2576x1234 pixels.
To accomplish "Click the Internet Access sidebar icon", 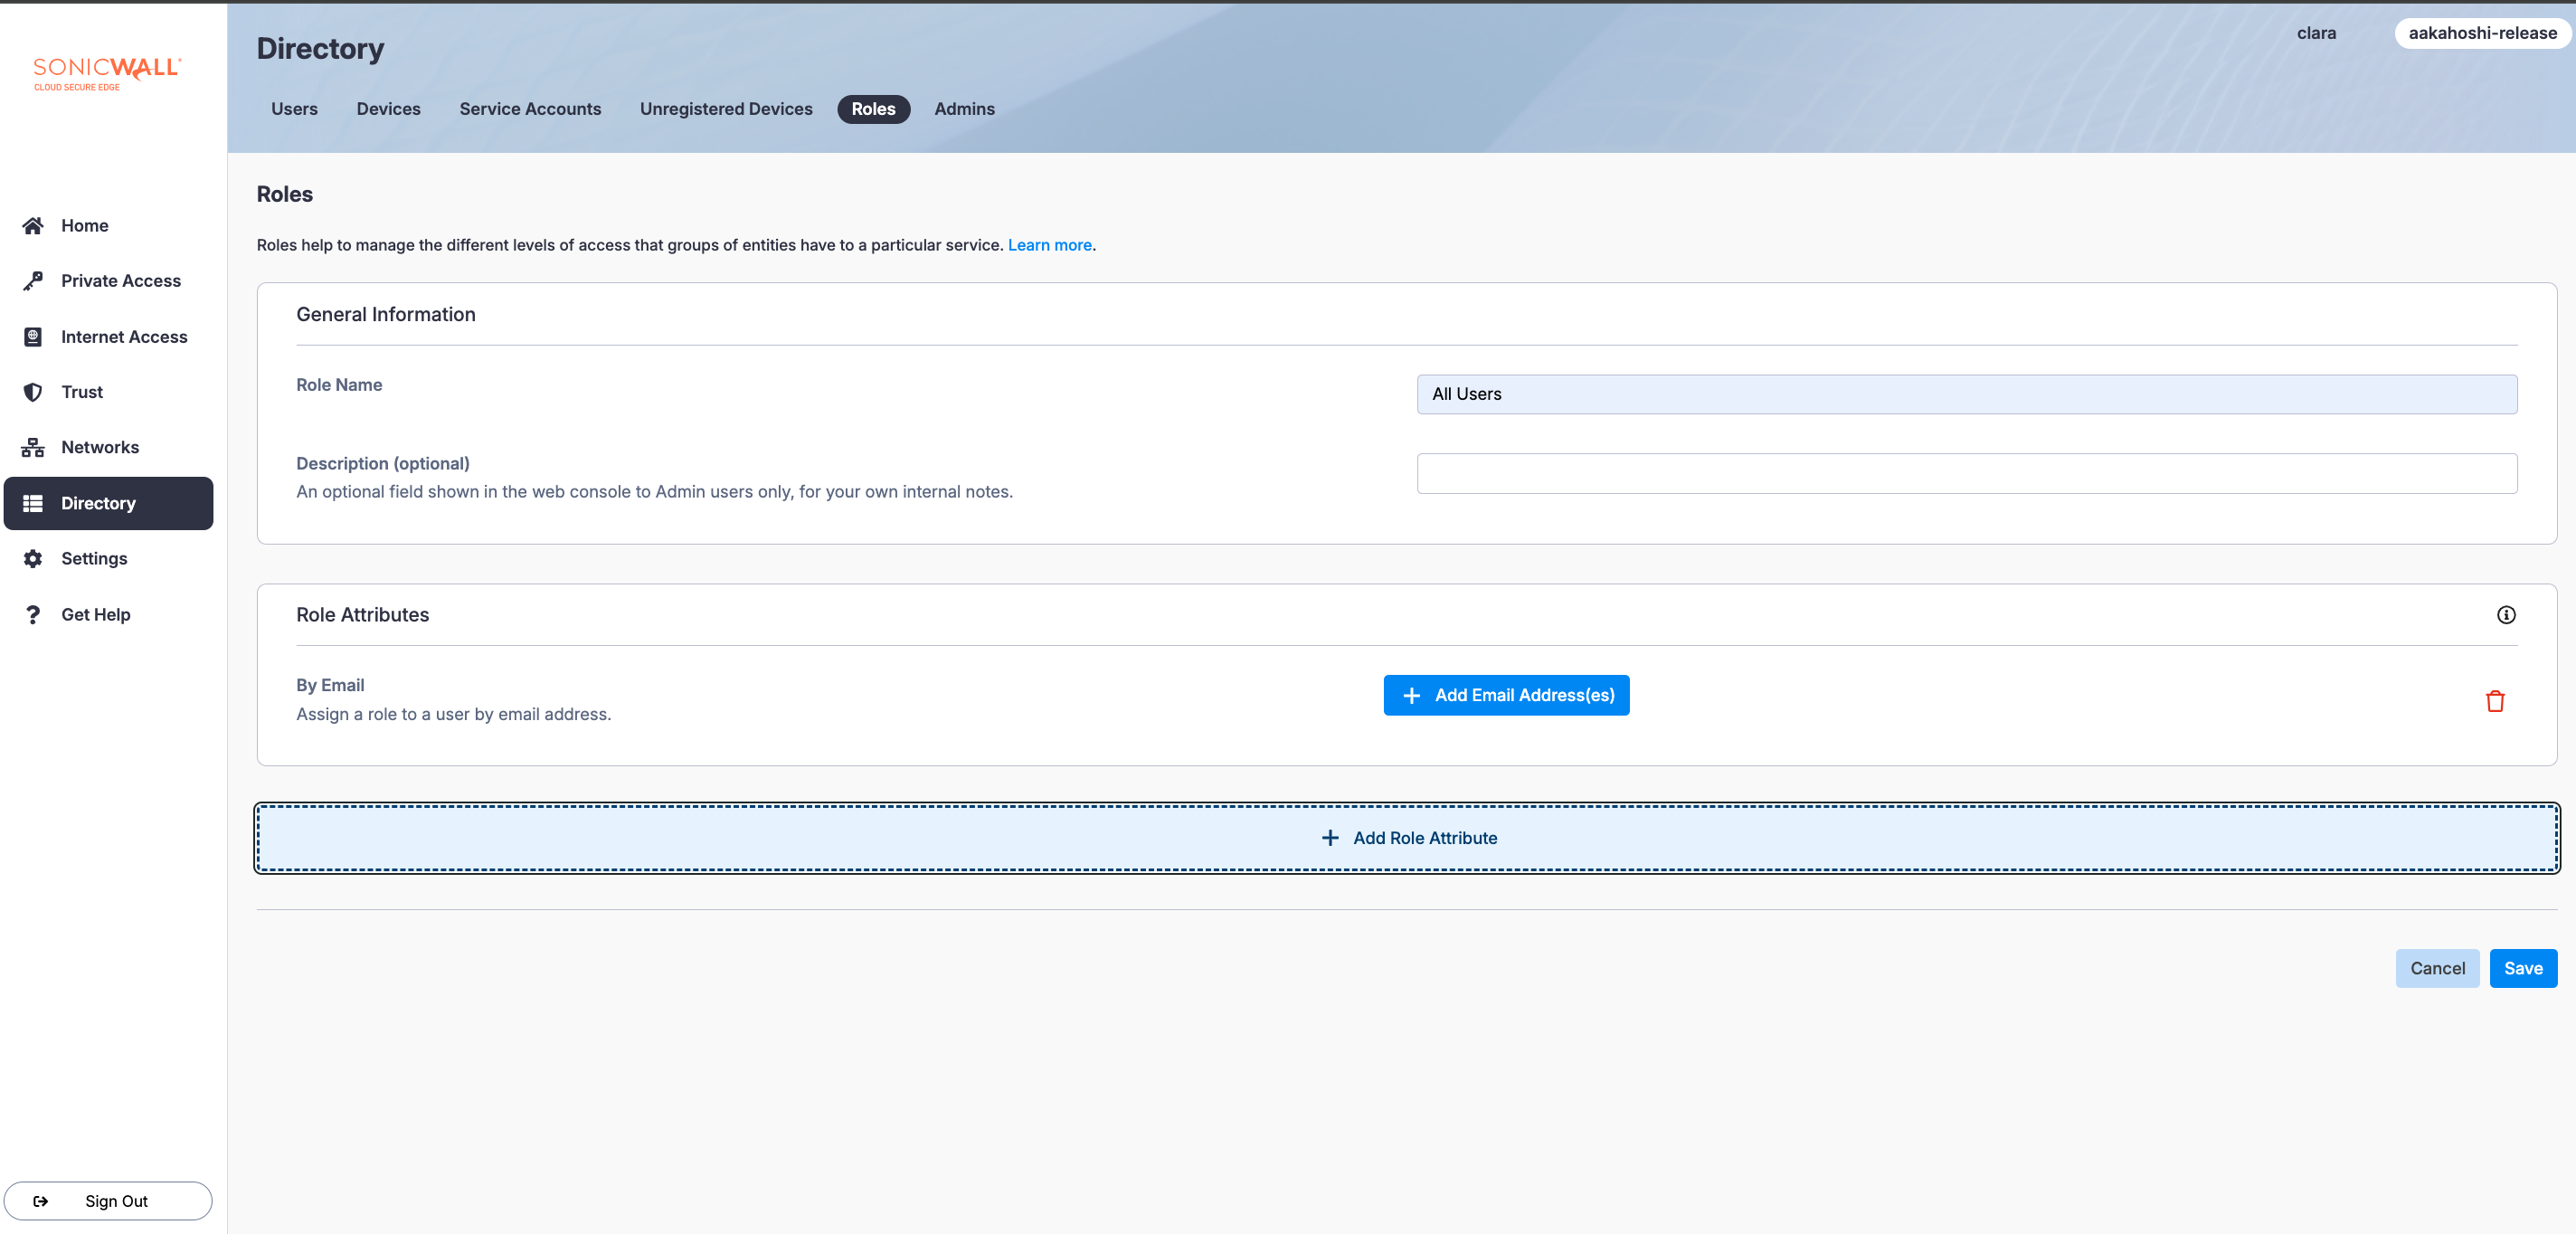I will (x=33, y=337).
